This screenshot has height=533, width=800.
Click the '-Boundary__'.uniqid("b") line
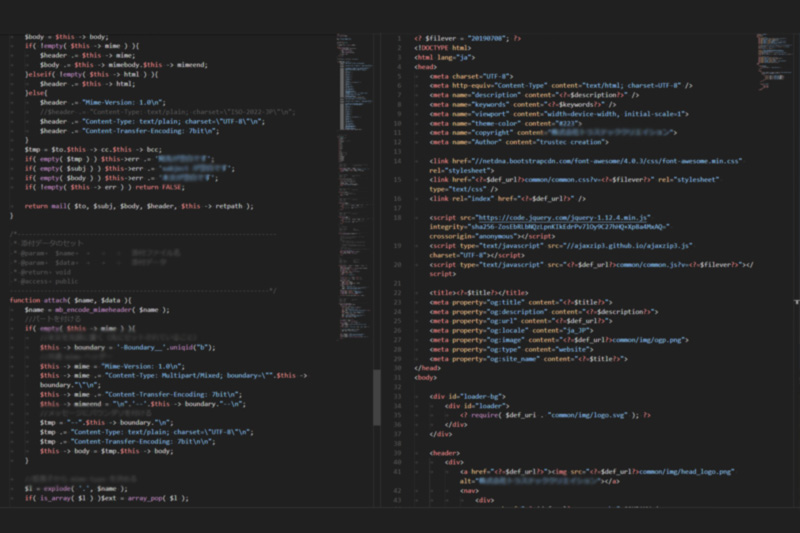point(128,348)
